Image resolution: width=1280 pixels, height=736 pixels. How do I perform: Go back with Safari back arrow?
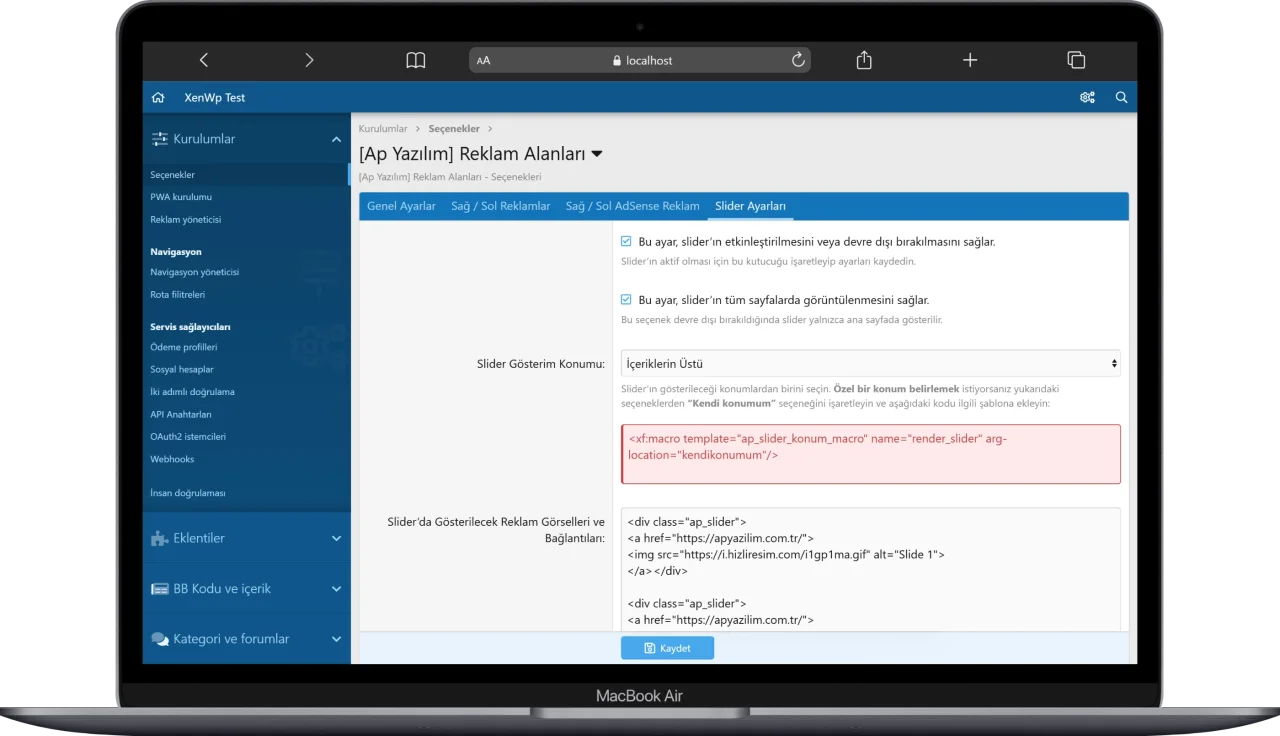[204, 60]
